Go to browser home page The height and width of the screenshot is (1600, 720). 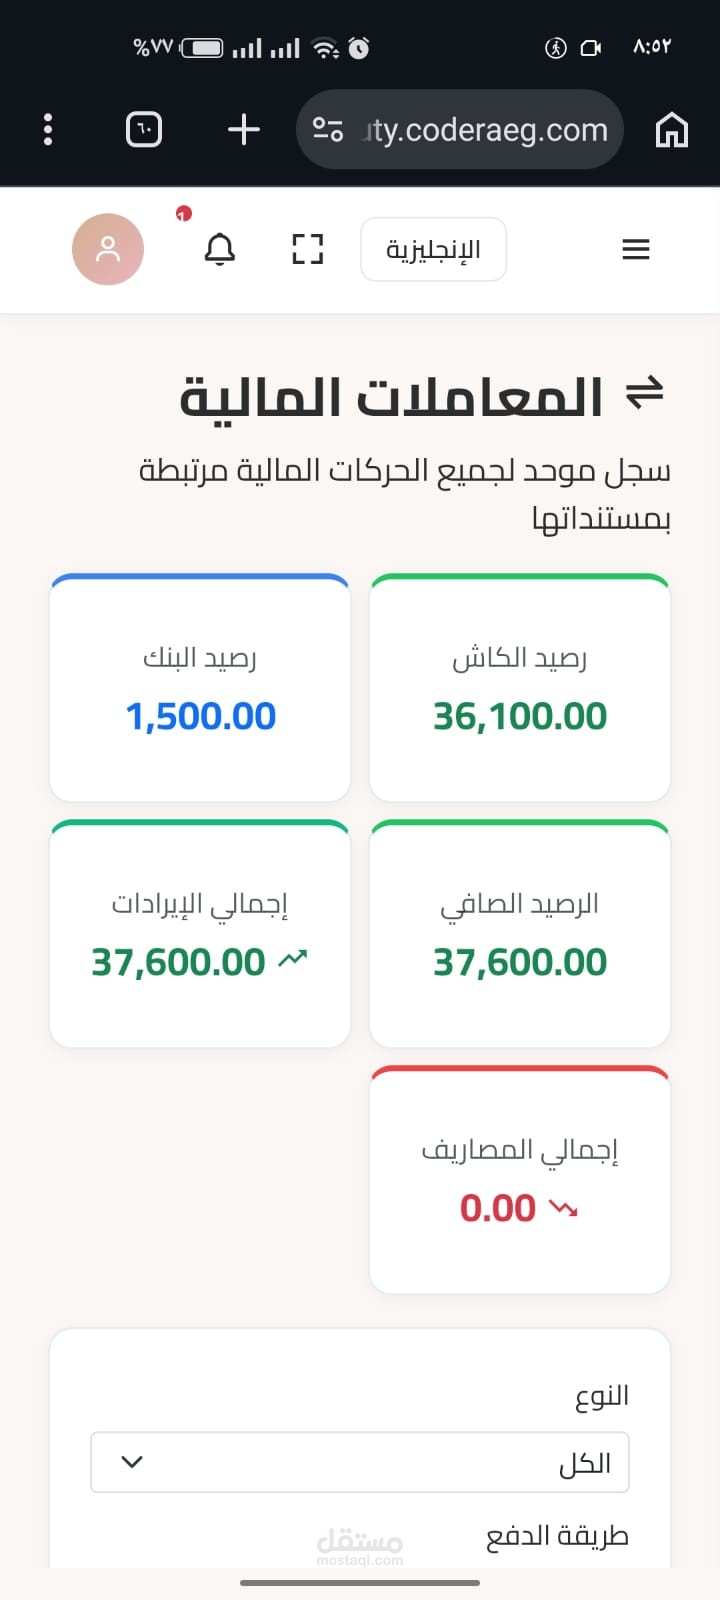[671, 130]
